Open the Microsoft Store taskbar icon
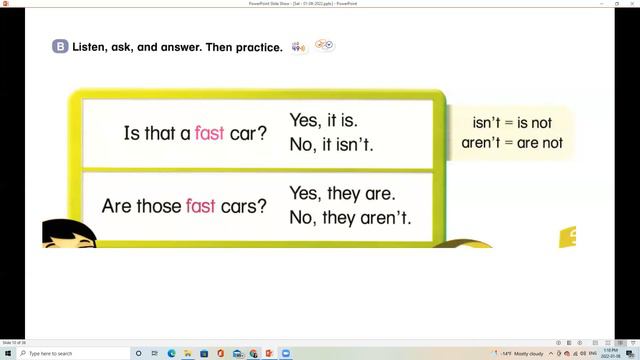 204,353
